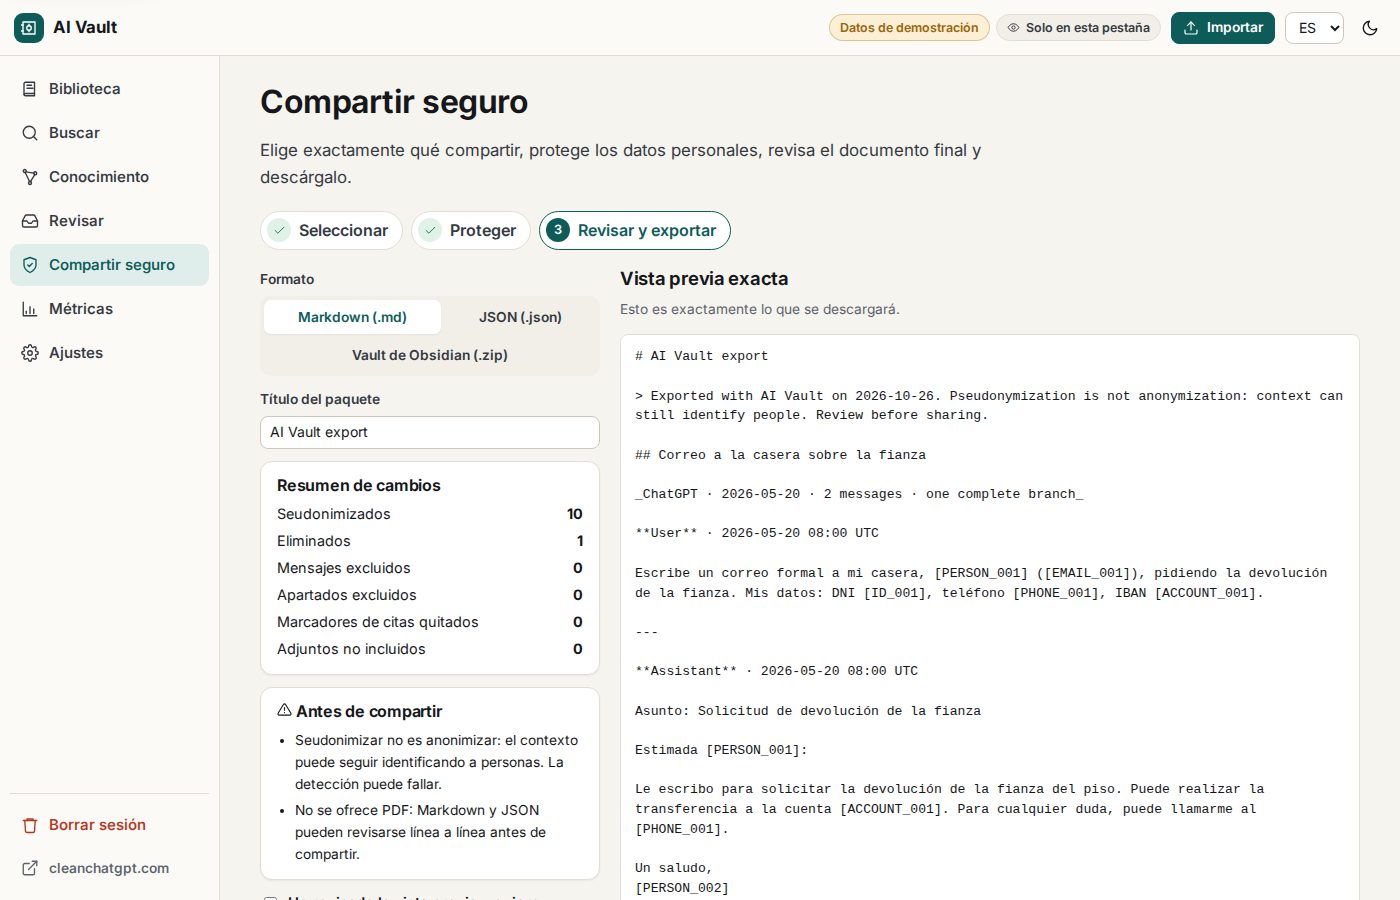Click the Título del paquete input field
Screen dimensions: 1400x900
click(x=430, y=432)
